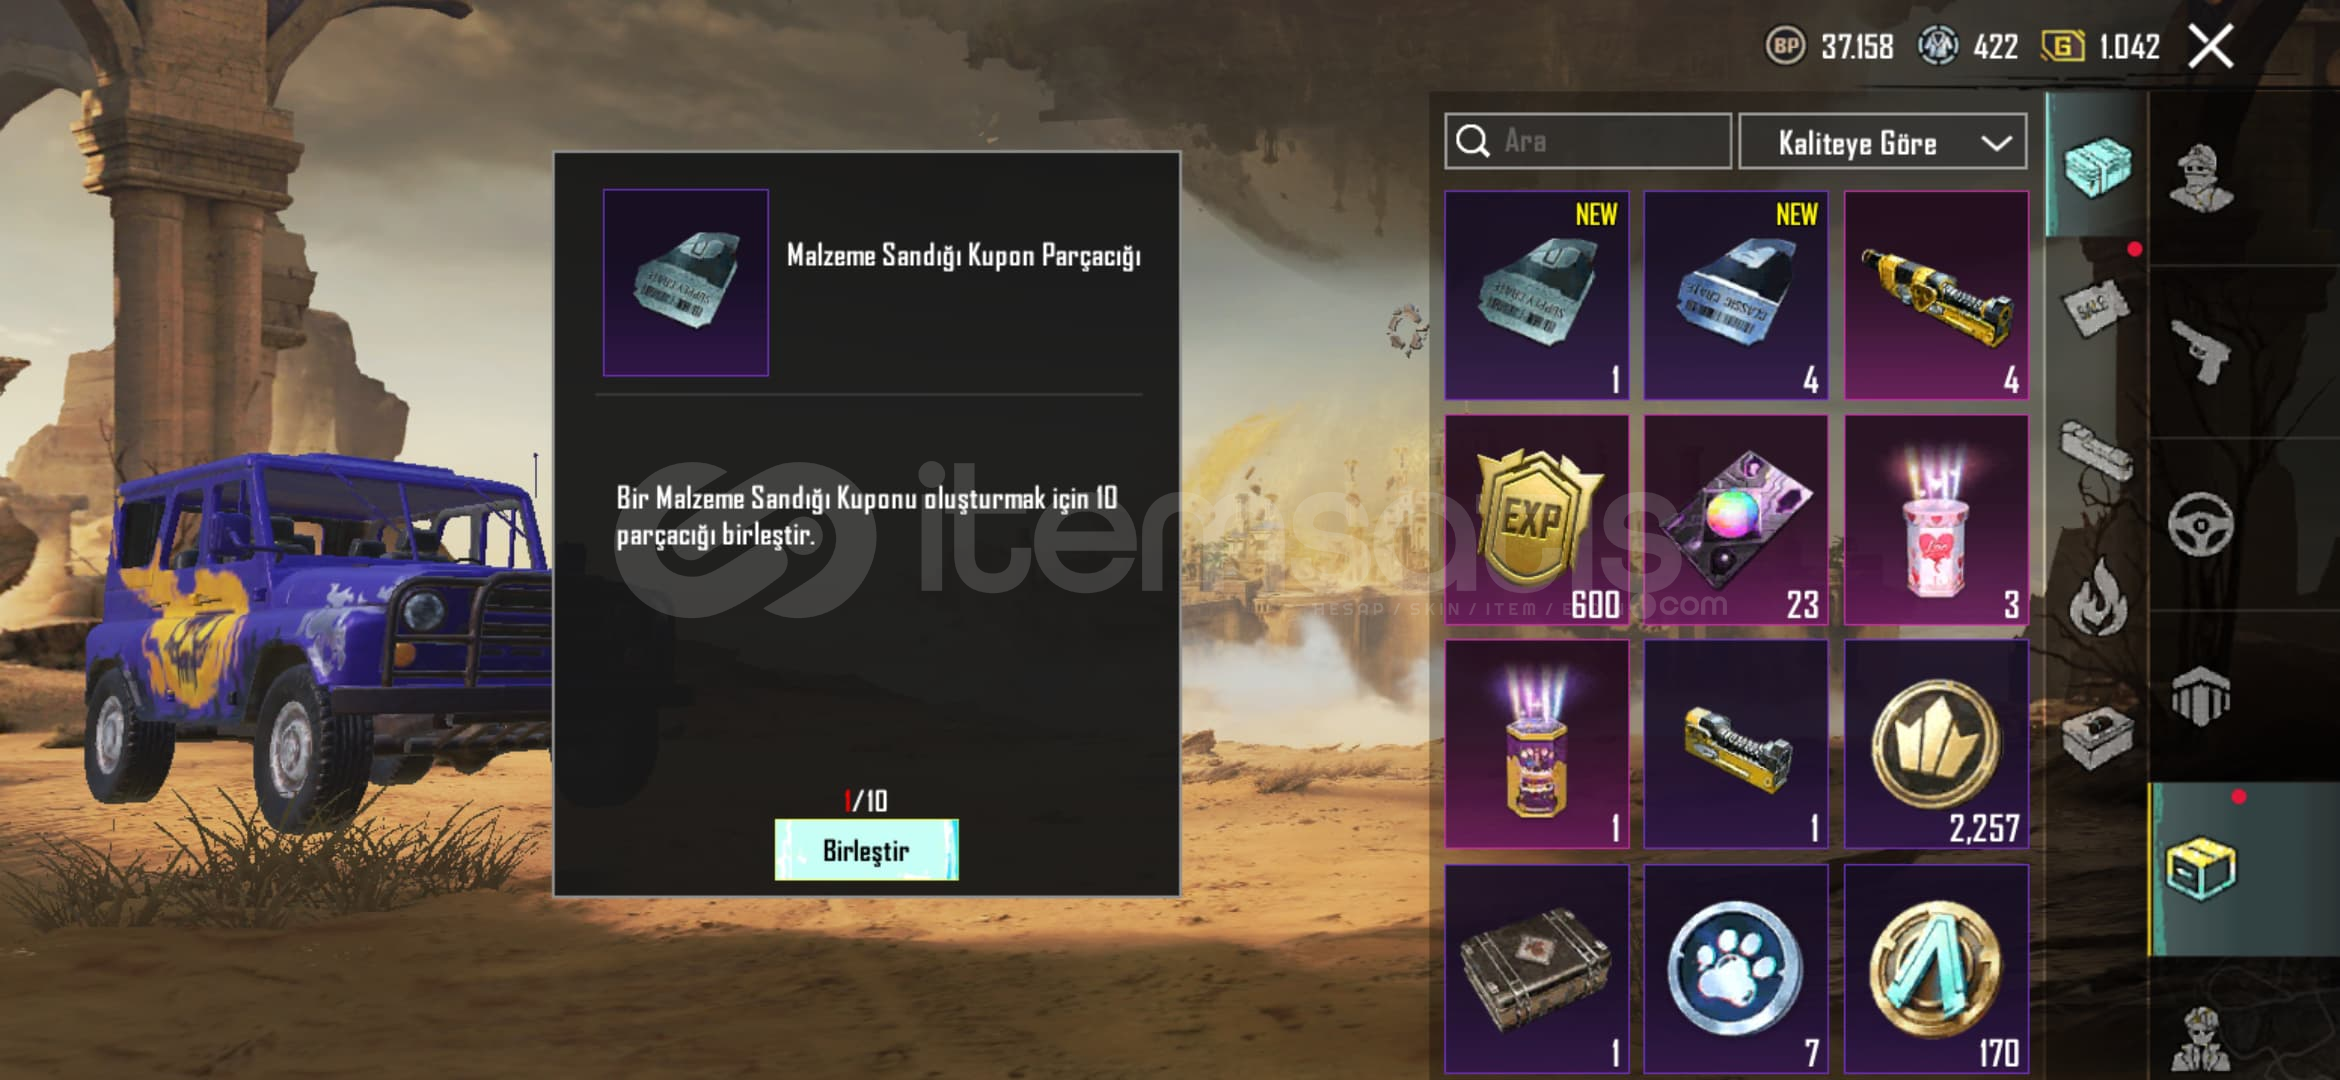This screenshot has height=1080, width=2340.
Task: Expand the sort dropdown chevron arrow
Action: click(x=1996, y=143)
